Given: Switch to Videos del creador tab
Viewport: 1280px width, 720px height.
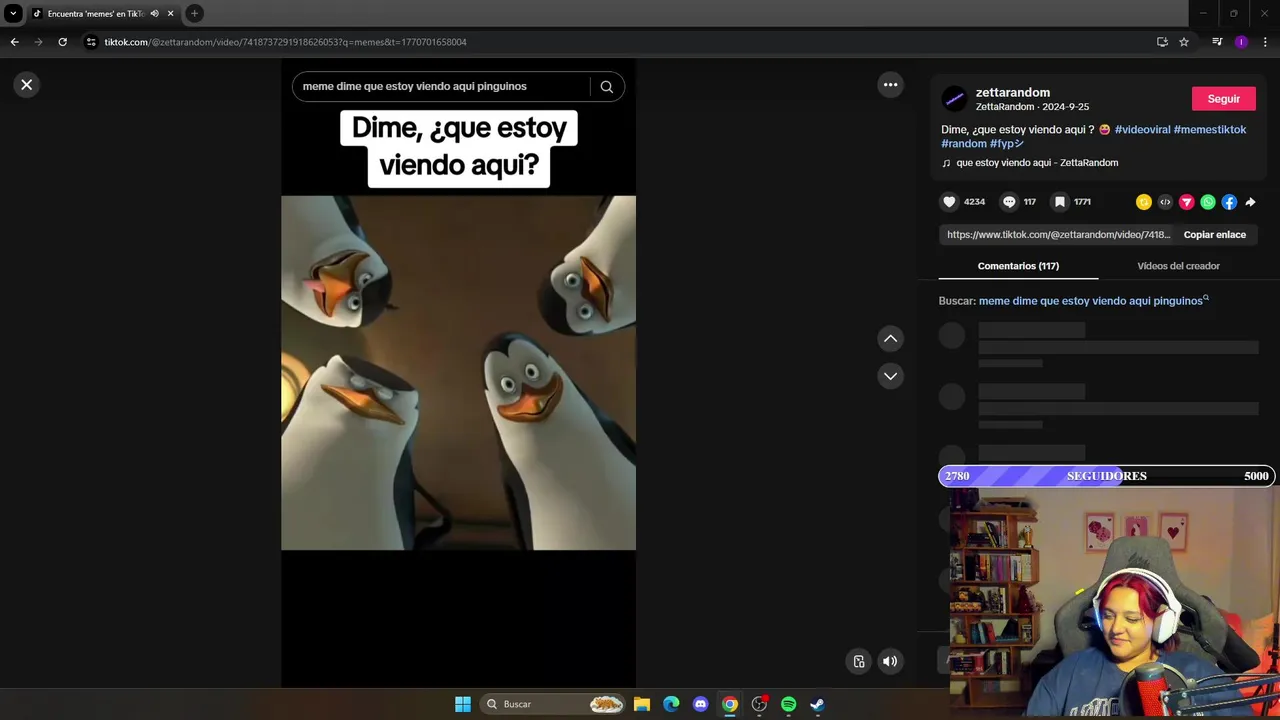Looking at the screenshot, I should pyautogui.click(x=1178, y=266).
